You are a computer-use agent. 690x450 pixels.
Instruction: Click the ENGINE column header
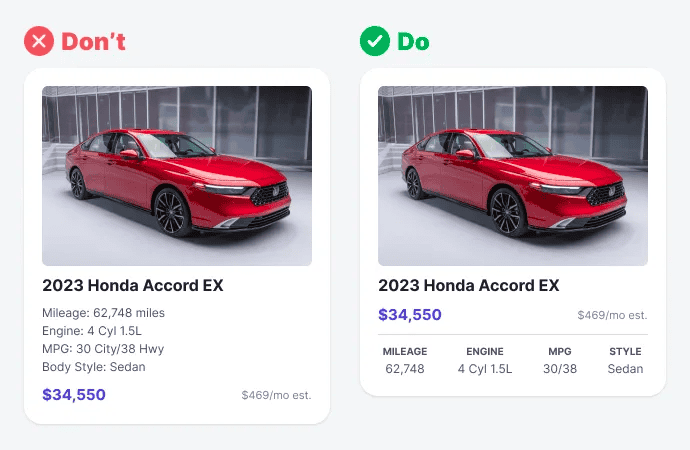tap(485, 351)
